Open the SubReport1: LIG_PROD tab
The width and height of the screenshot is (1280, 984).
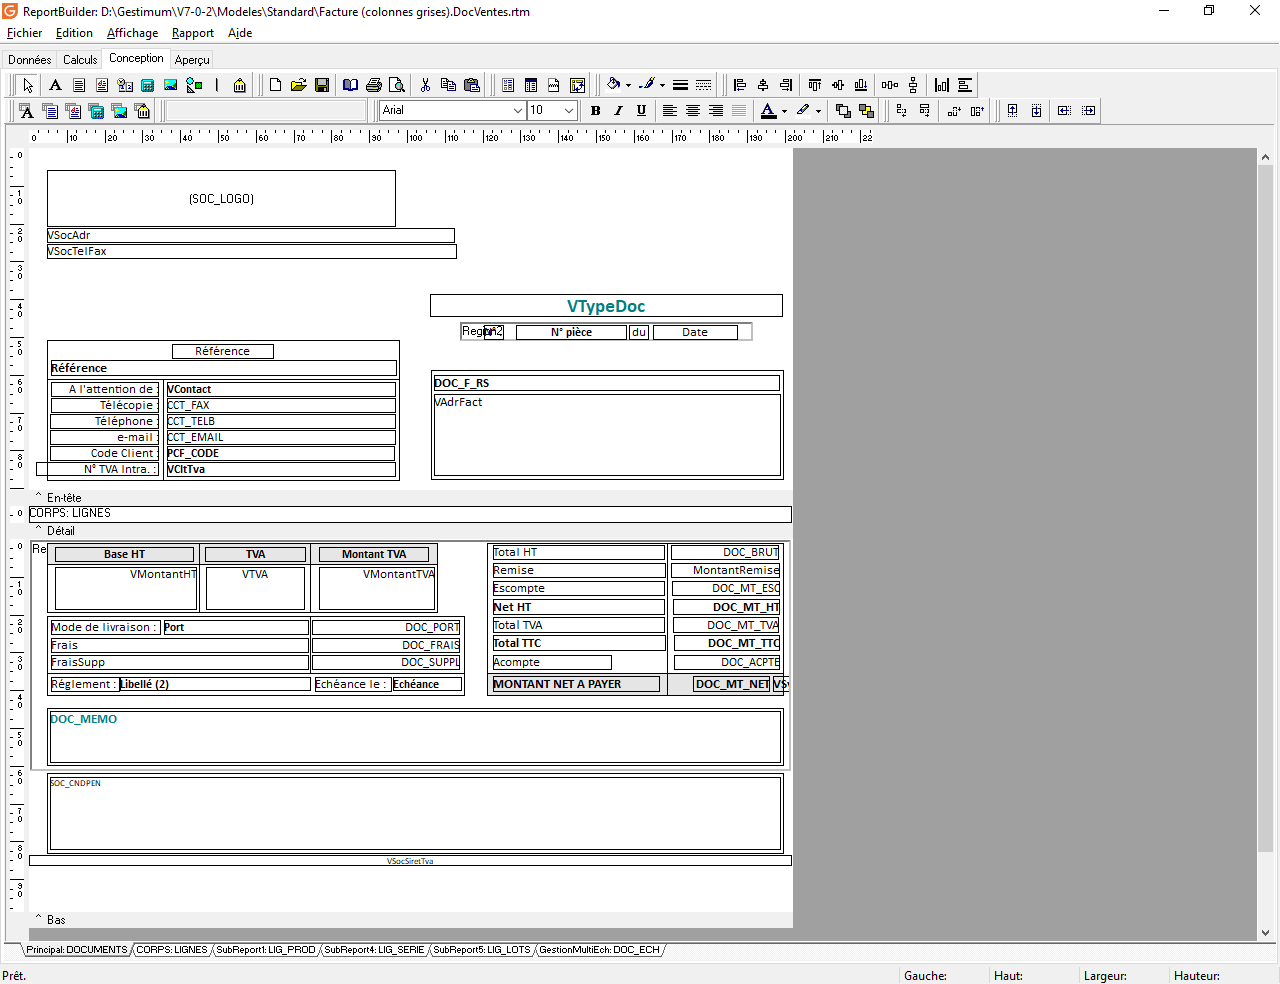pyautogui.click(x=266, y=950)
